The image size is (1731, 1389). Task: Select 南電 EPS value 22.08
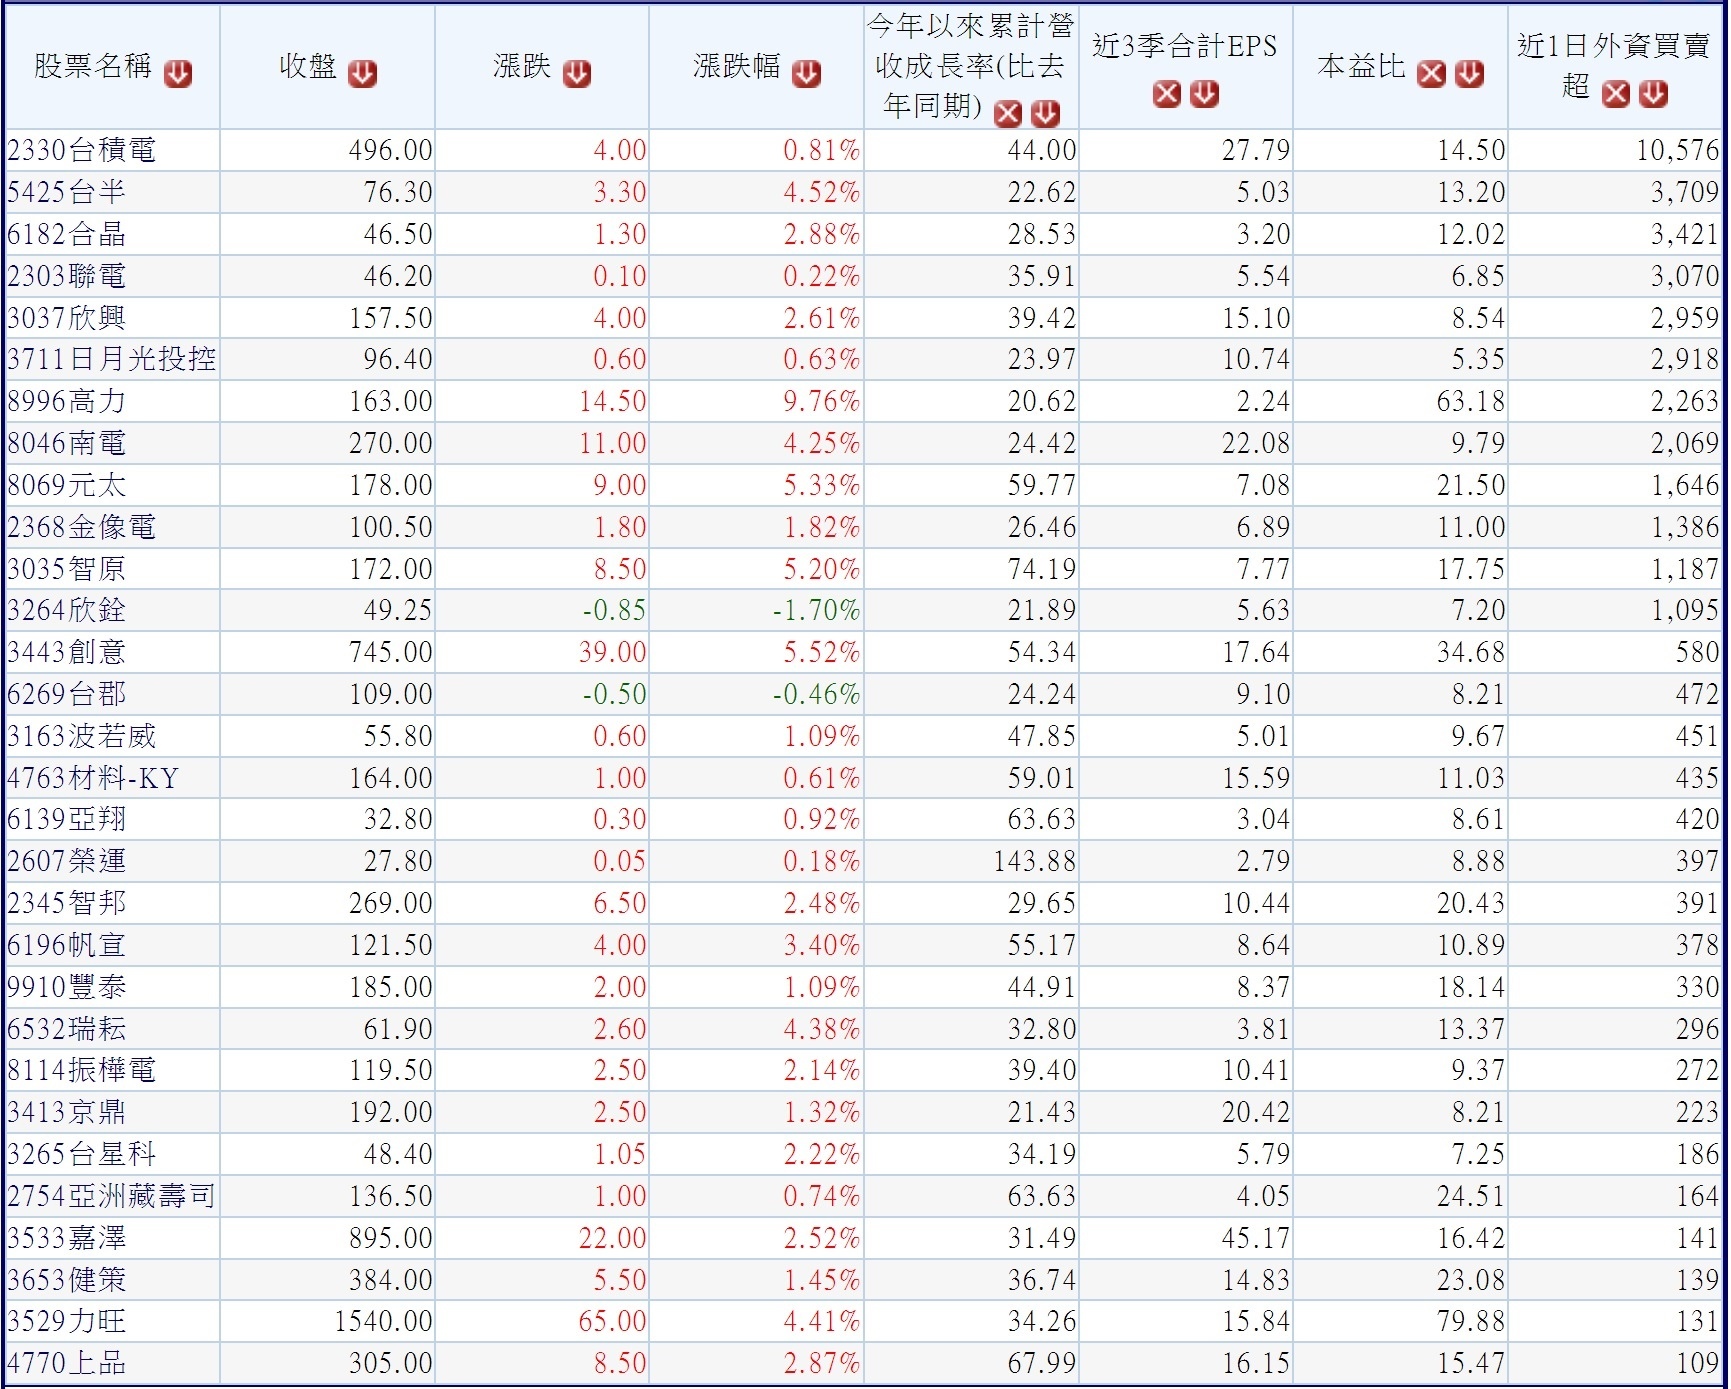click(1256, 444)
